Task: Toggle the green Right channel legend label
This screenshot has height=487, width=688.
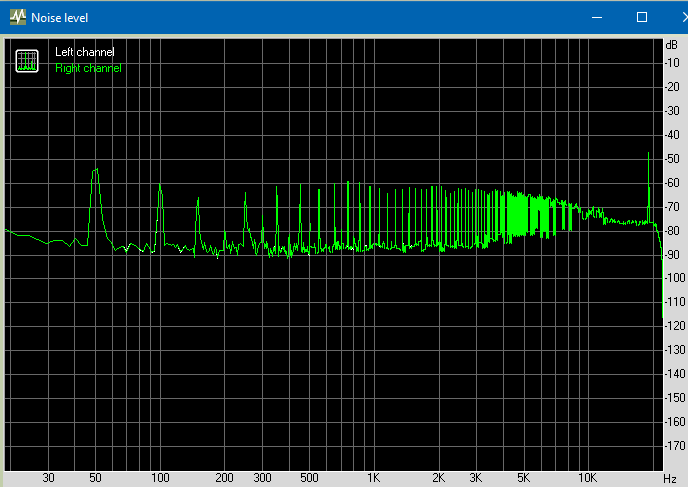Action: 88,68
